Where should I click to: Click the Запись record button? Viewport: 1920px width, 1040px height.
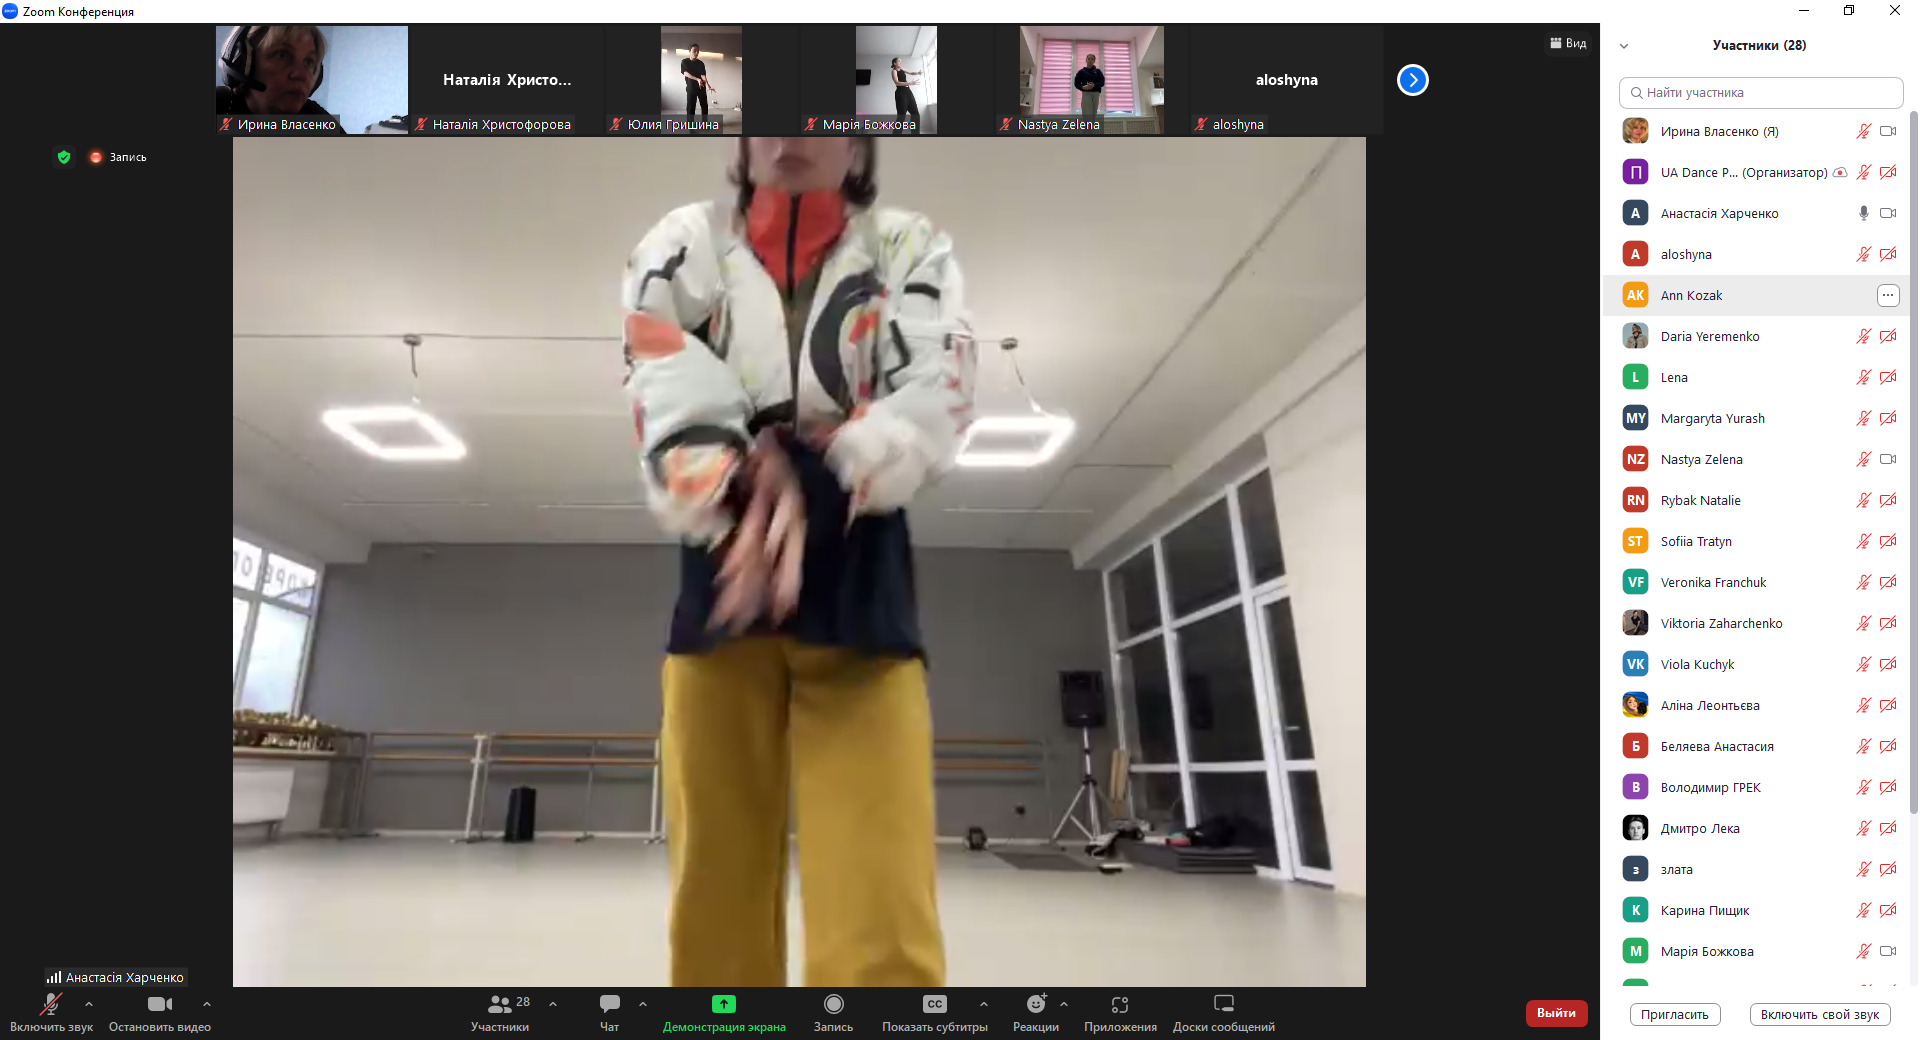[x=833, y=1012]
